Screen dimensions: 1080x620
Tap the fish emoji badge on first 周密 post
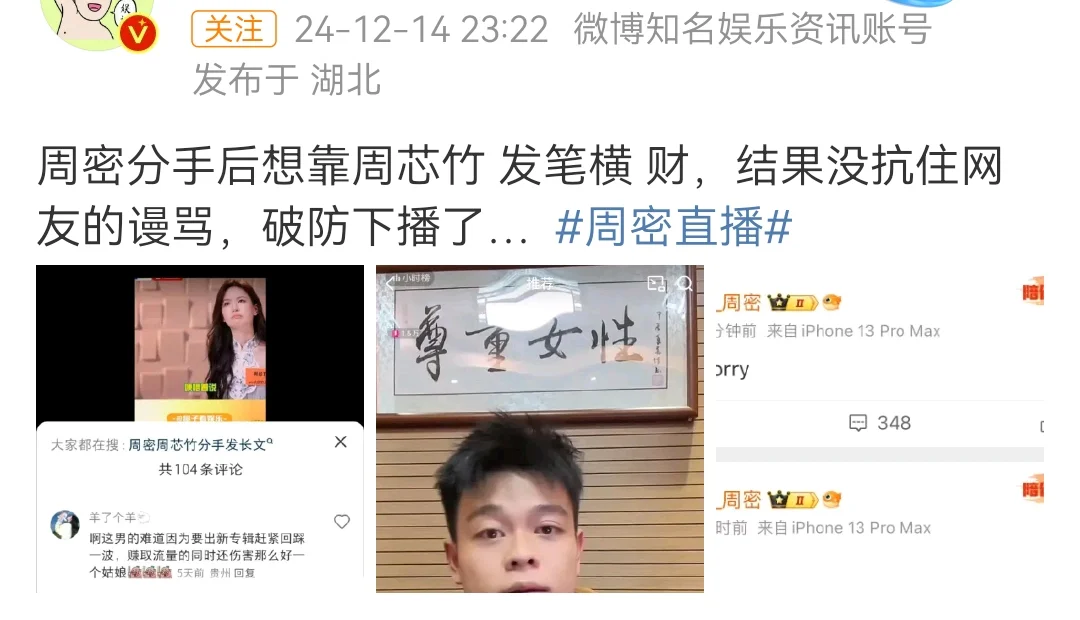point(832,302)
